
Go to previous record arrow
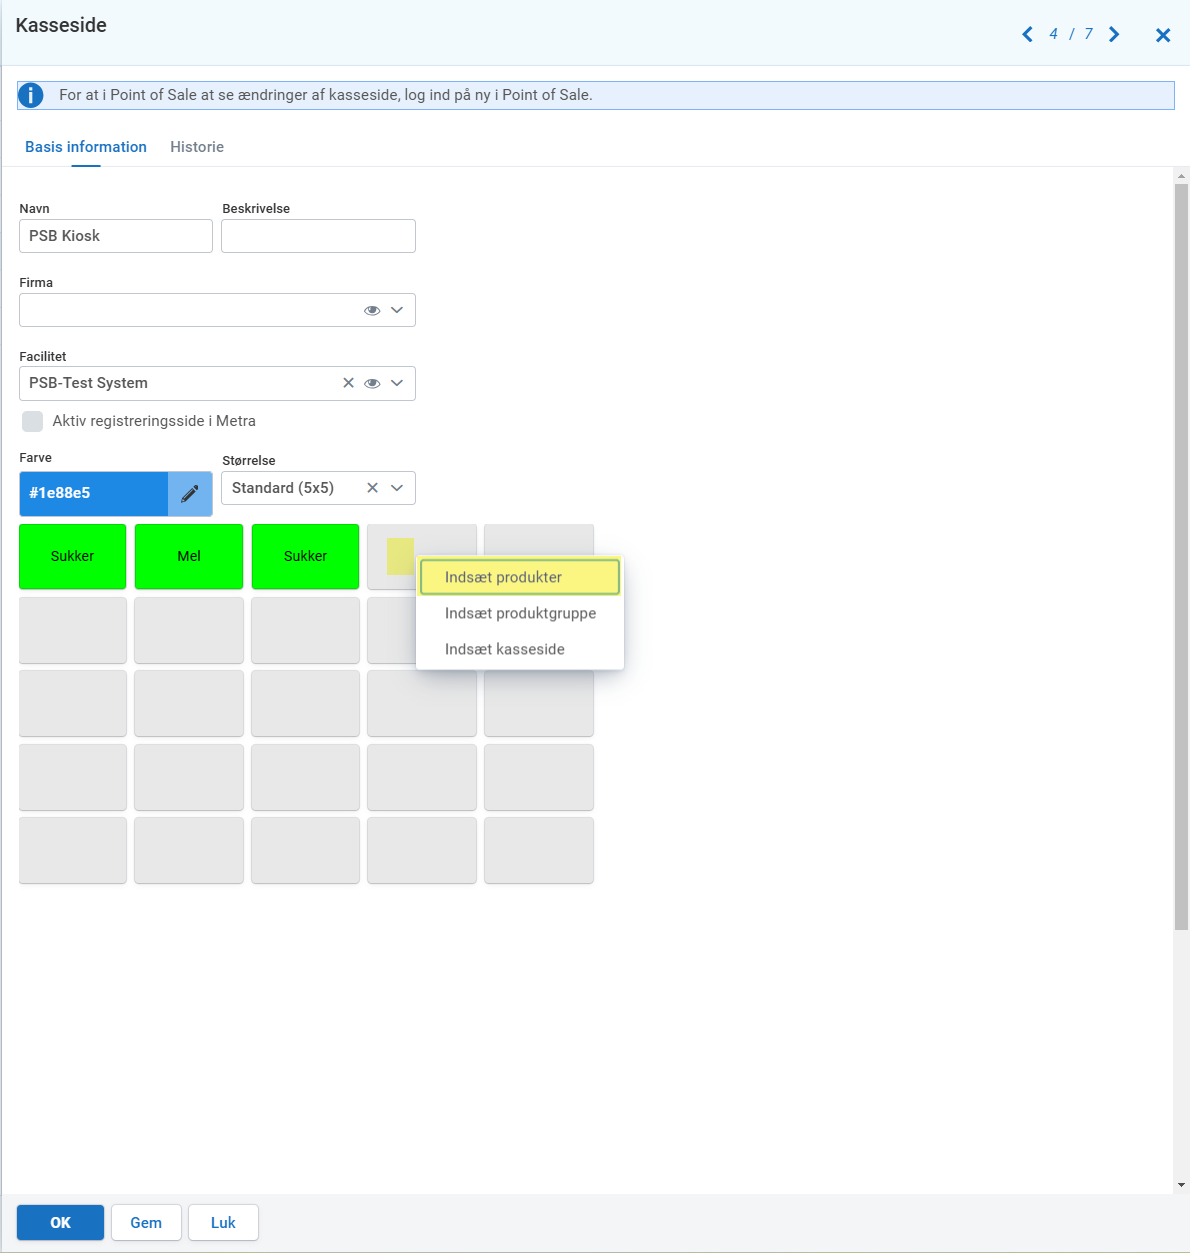coord(1027,35)
